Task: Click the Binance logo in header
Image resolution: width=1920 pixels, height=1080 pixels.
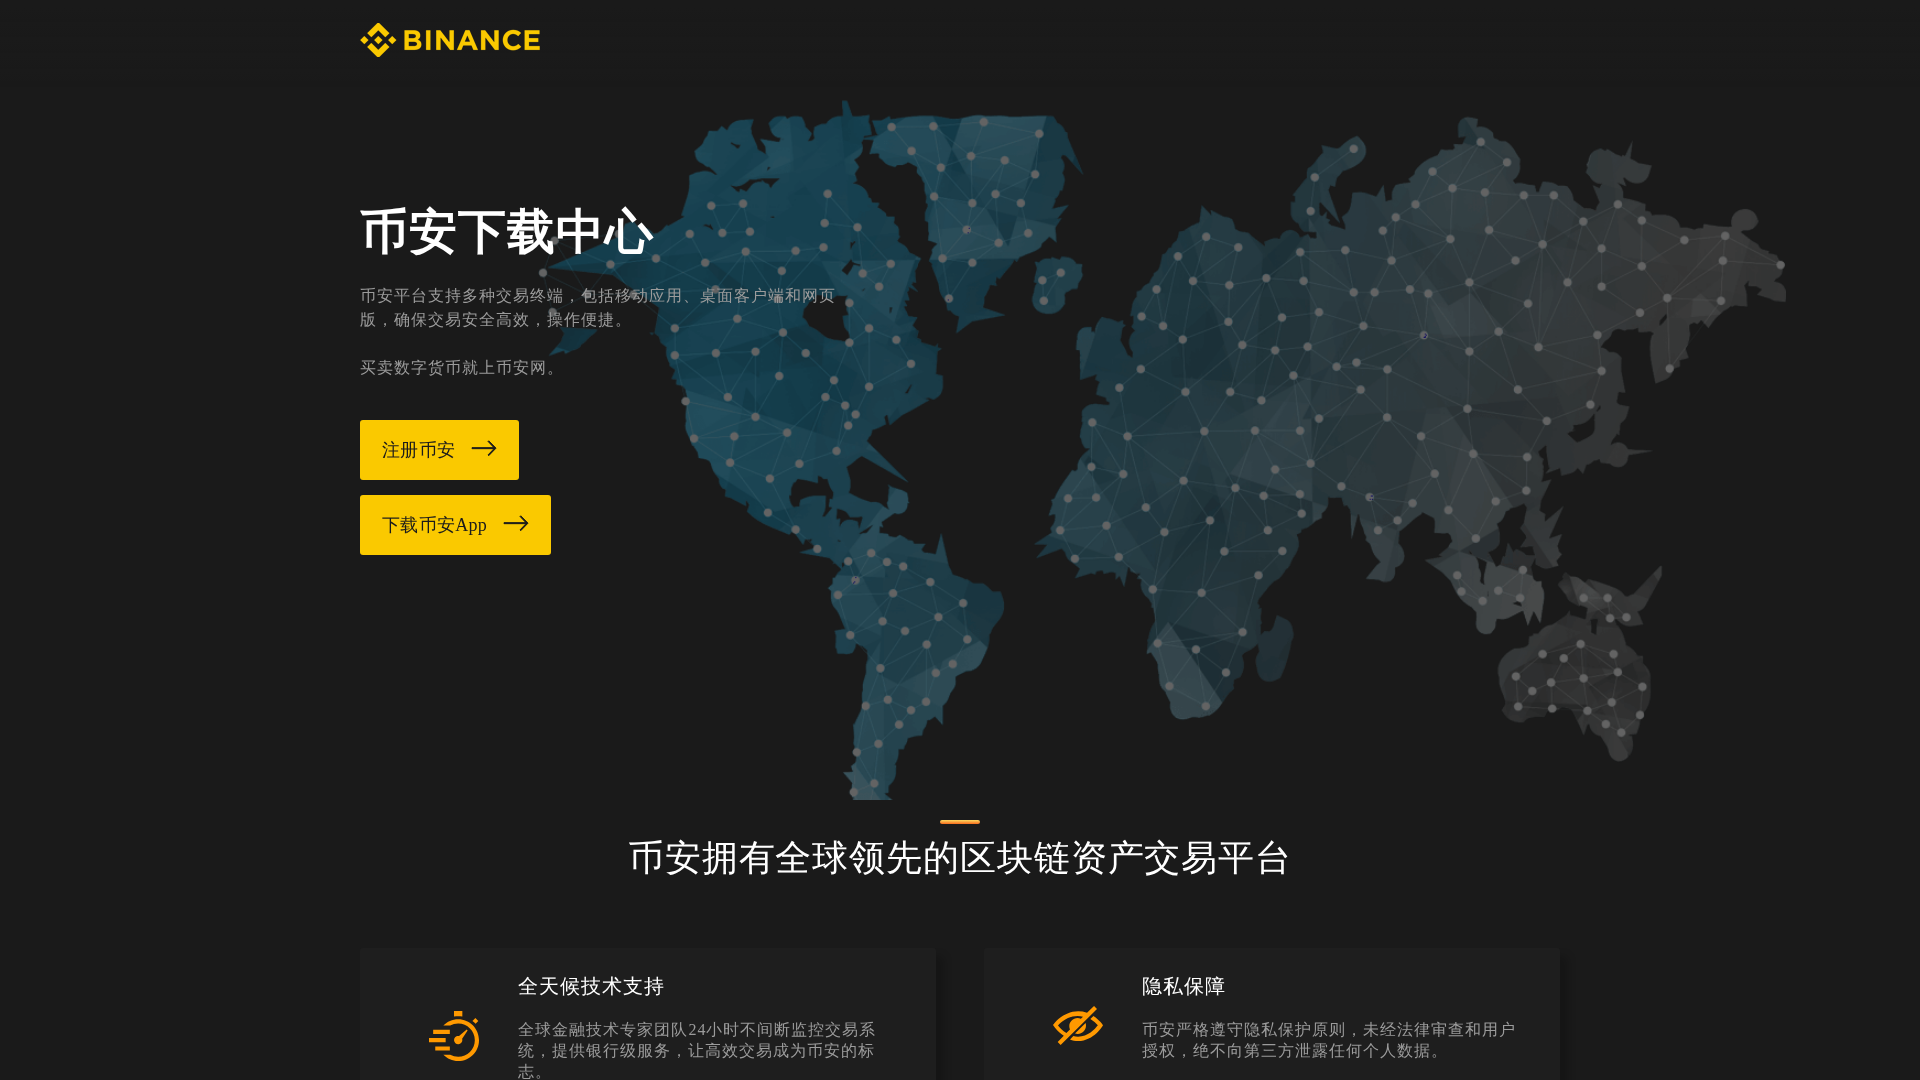Action: point(450,40)
